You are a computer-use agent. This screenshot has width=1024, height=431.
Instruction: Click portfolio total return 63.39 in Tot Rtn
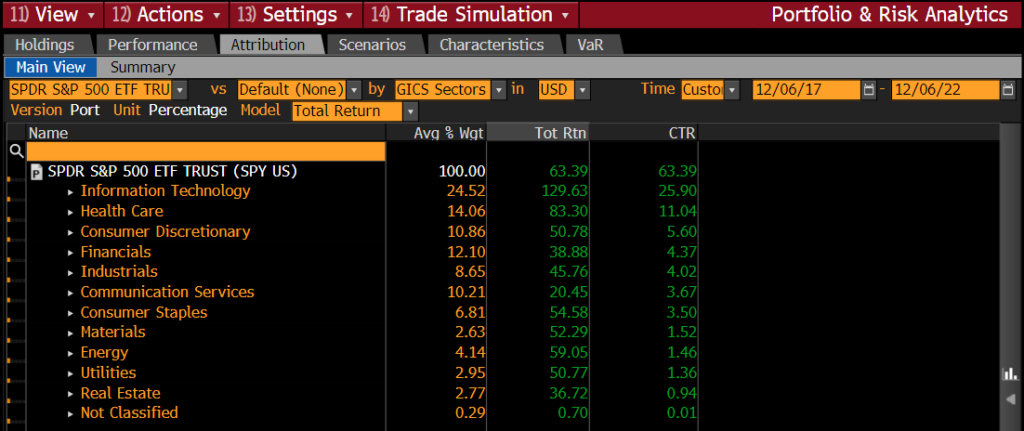pos(570,171)
